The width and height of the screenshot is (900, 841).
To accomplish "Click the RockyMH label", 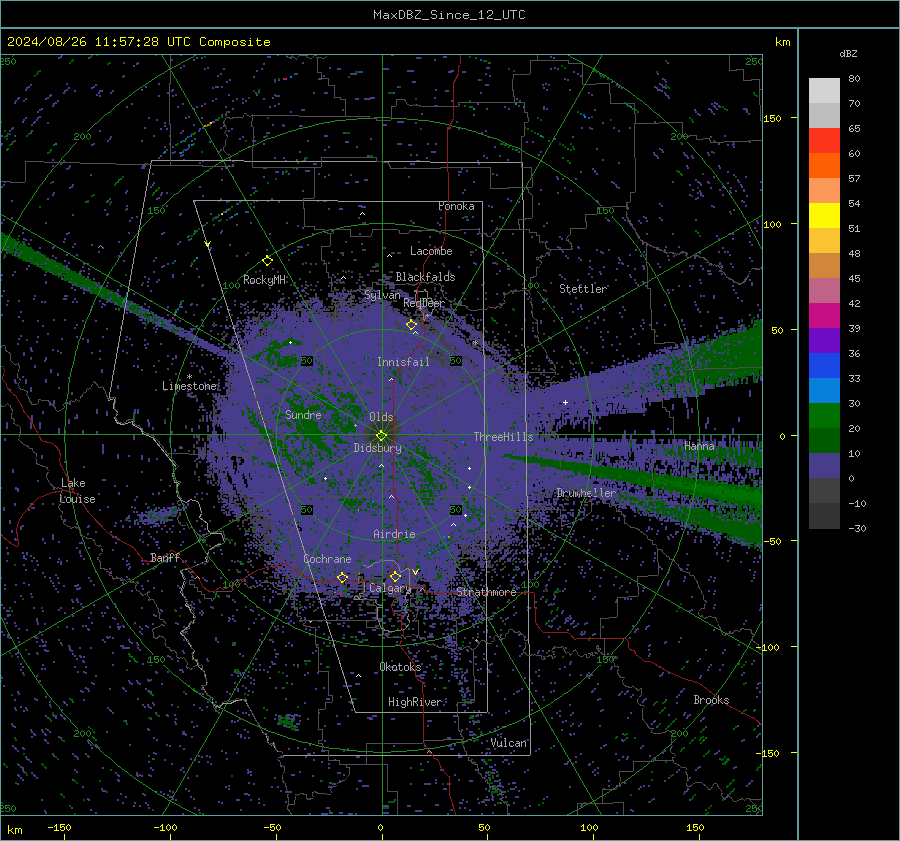I will [264, 280].
